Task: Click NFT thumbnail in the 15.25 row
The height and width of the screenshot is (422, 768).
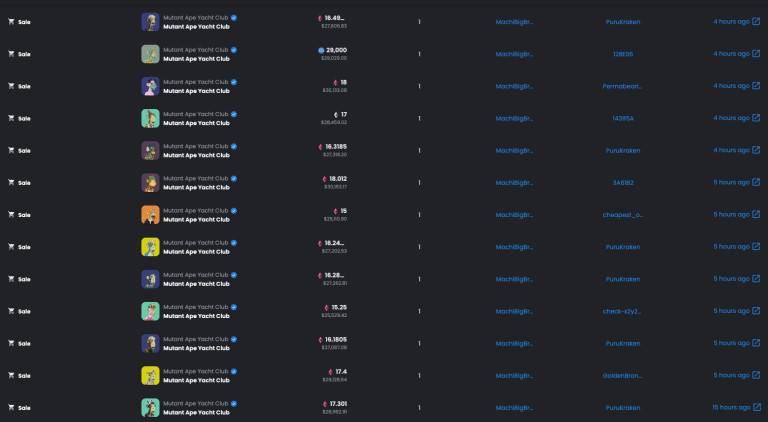Action: click(150, 311)
